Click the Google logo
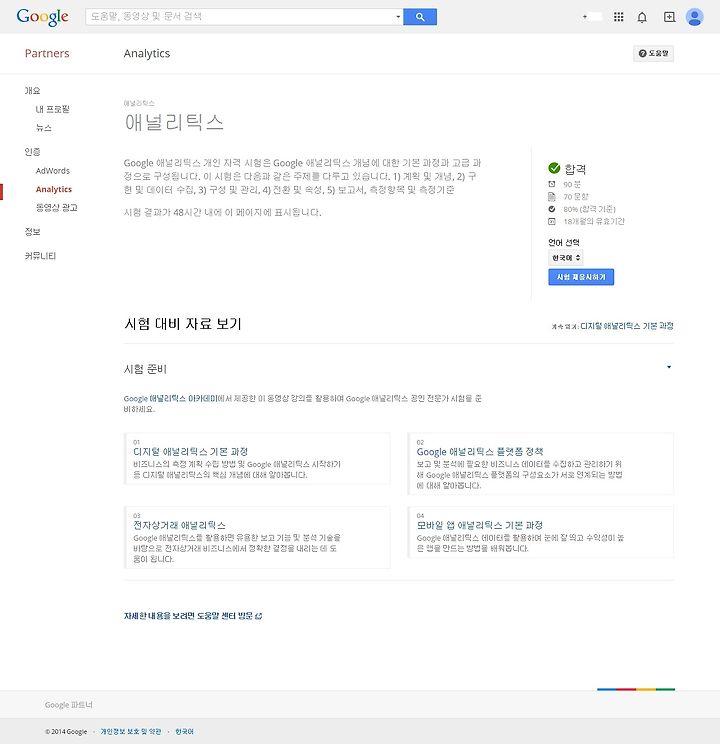The image size is (720, 744). [x=43, y=17]
